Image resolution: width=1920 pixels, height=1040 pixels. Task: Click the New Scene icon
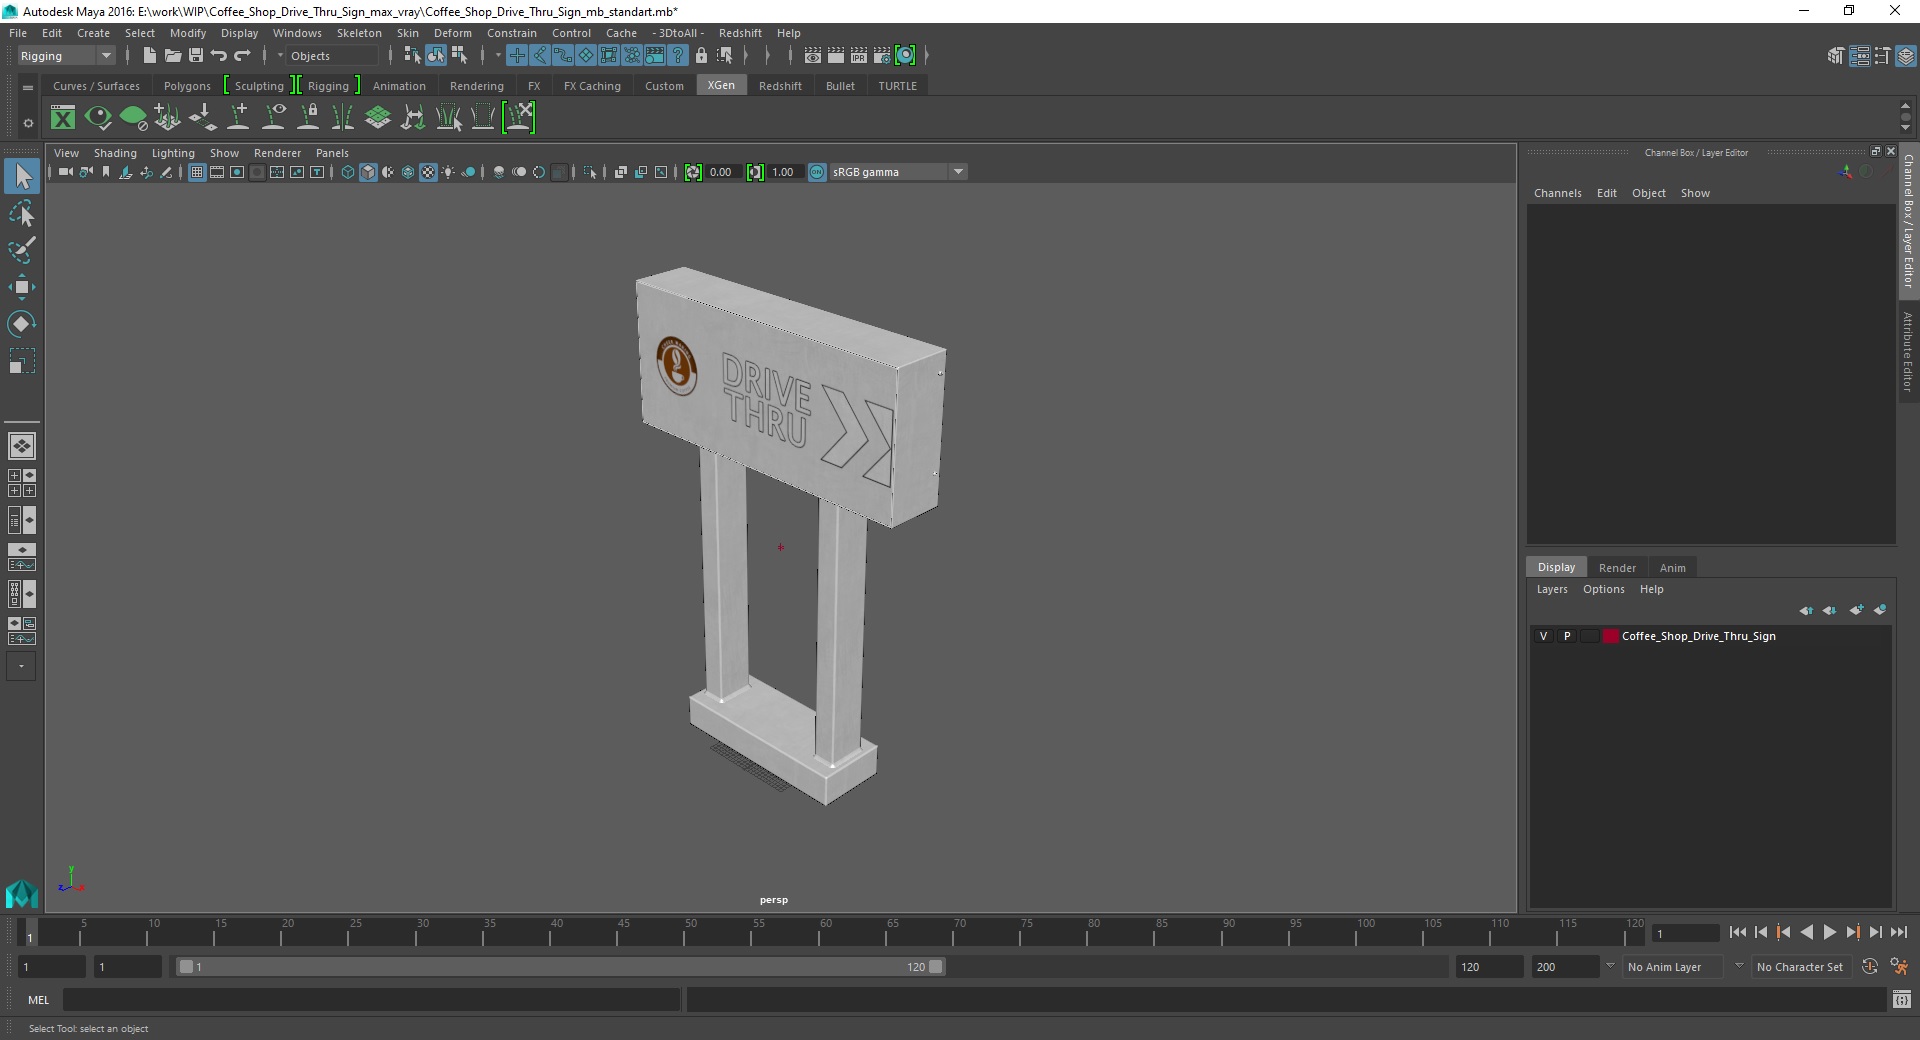(x=149, y=56)
